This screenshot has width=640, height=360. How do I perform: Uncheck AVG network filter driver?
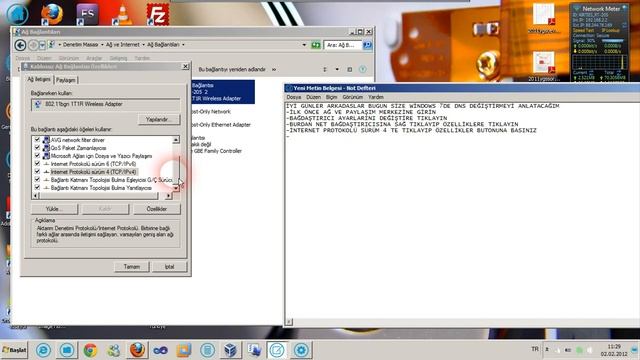(37, 140)
